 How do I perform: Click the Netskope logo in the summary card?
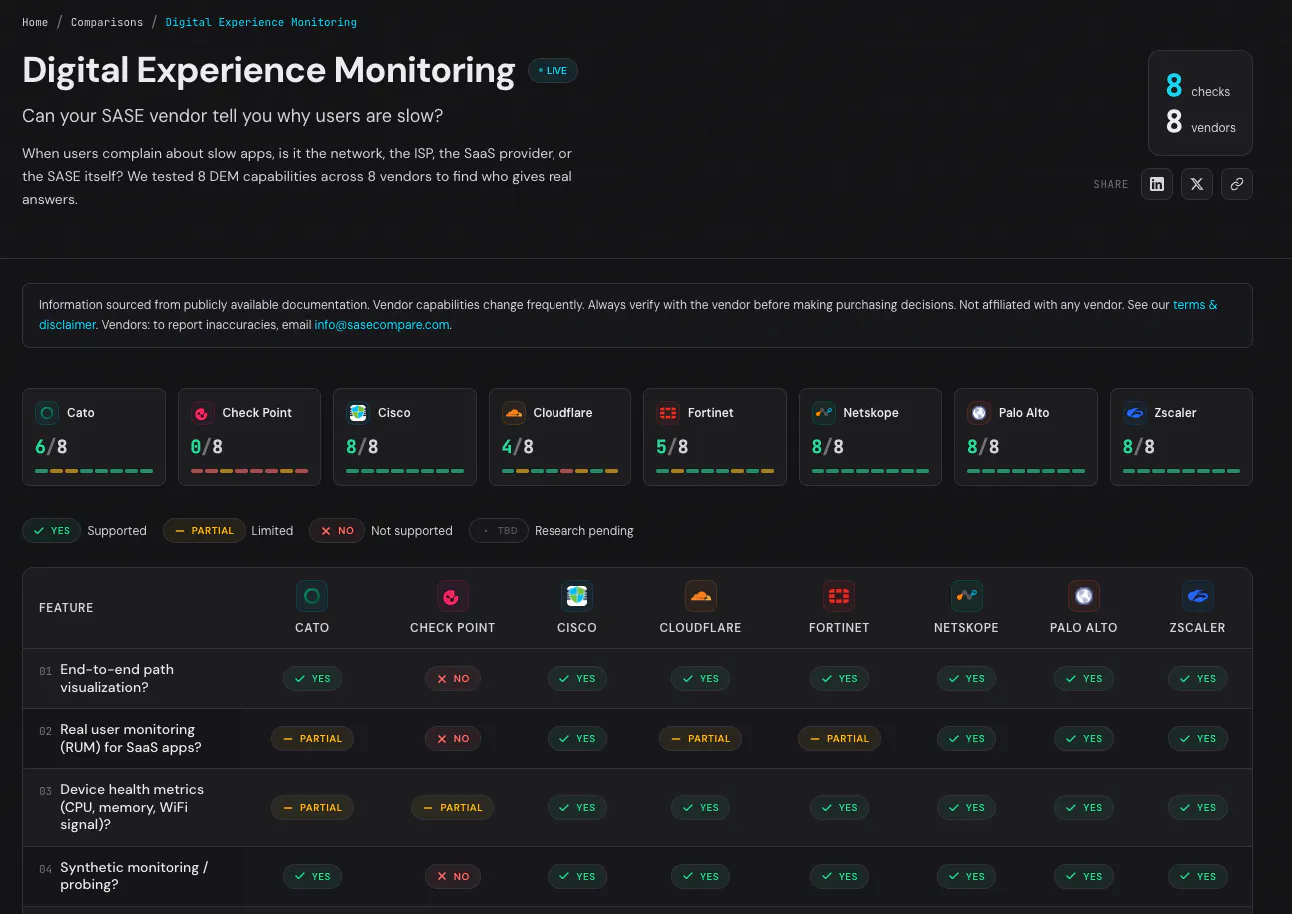click(x=824, y=413)
